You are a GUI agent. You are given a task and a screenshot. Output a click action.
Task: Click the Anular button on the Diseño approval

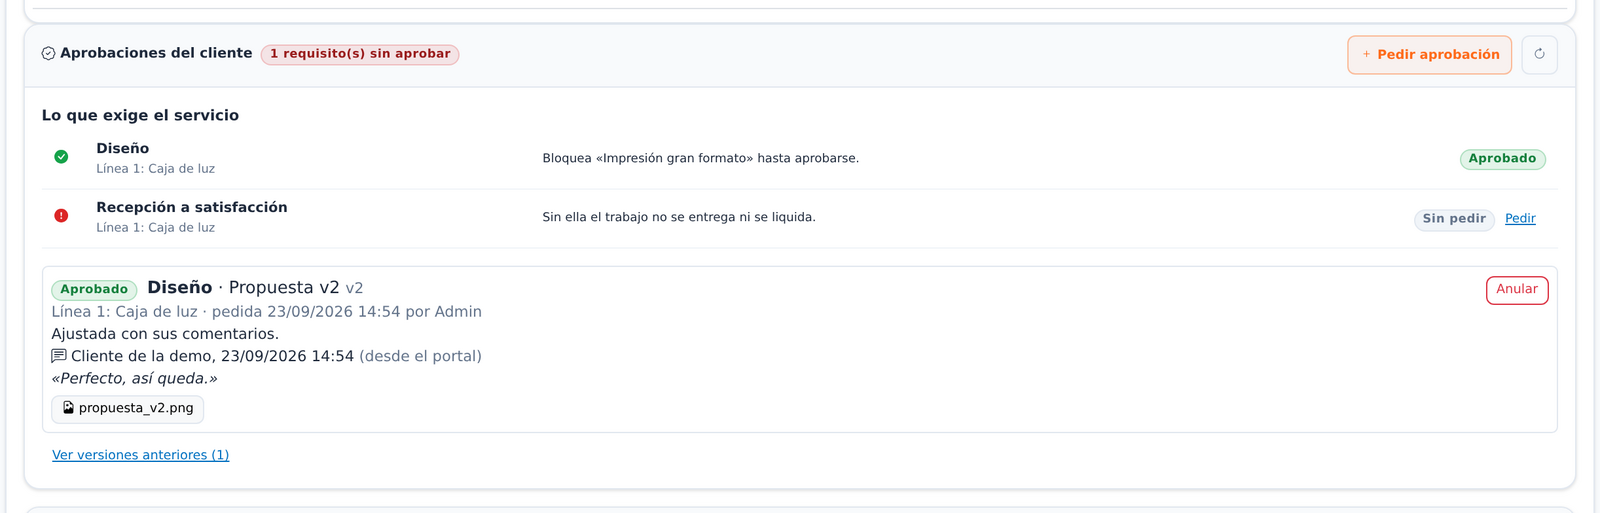pyautogui.click(x=1517, y=290)
